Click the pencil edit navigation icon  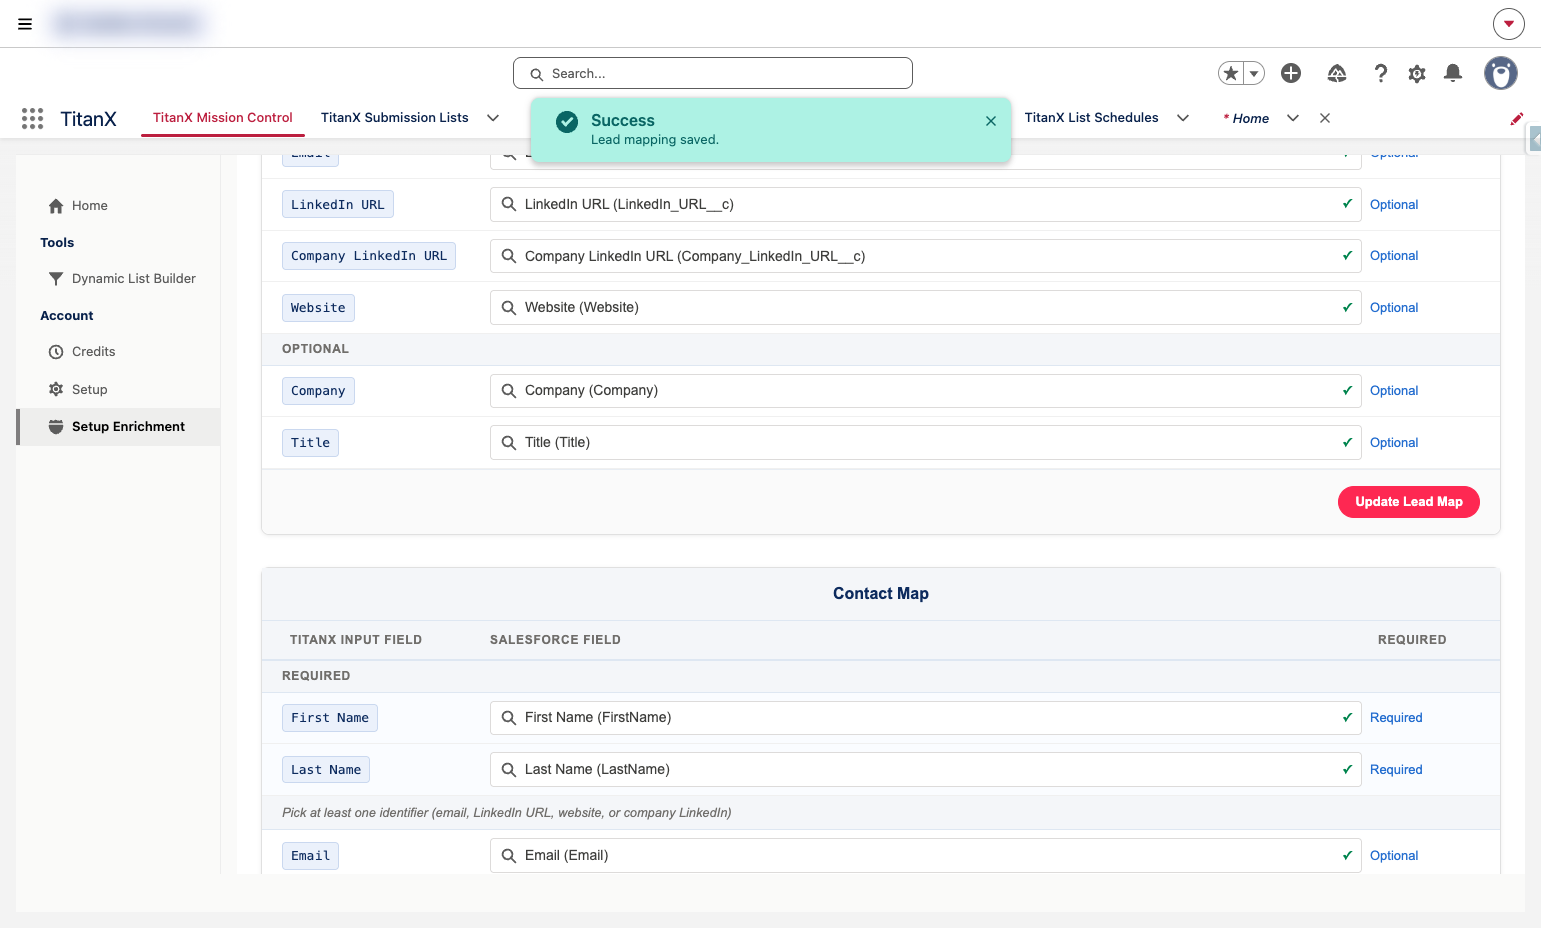pos(1516,118)
